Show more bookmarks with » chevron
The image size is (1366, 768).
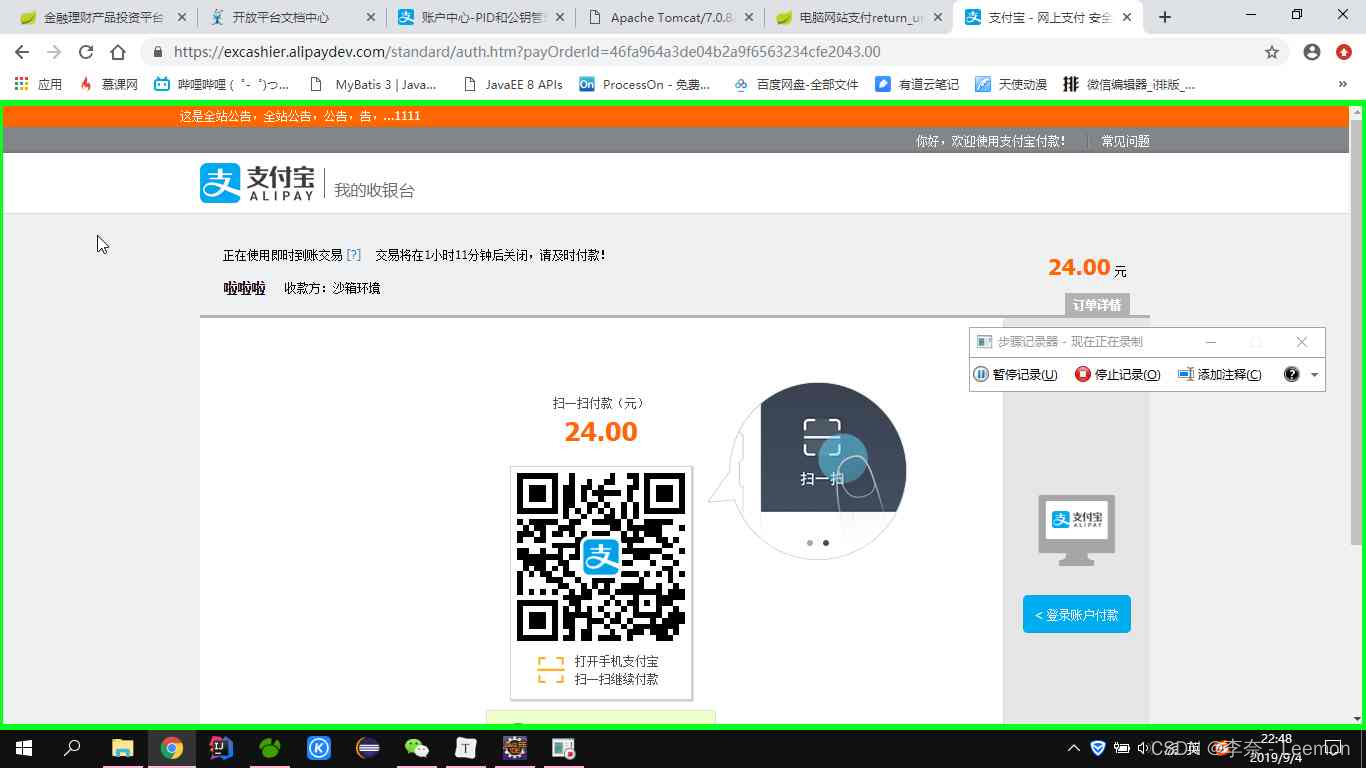click(1343, 84)
